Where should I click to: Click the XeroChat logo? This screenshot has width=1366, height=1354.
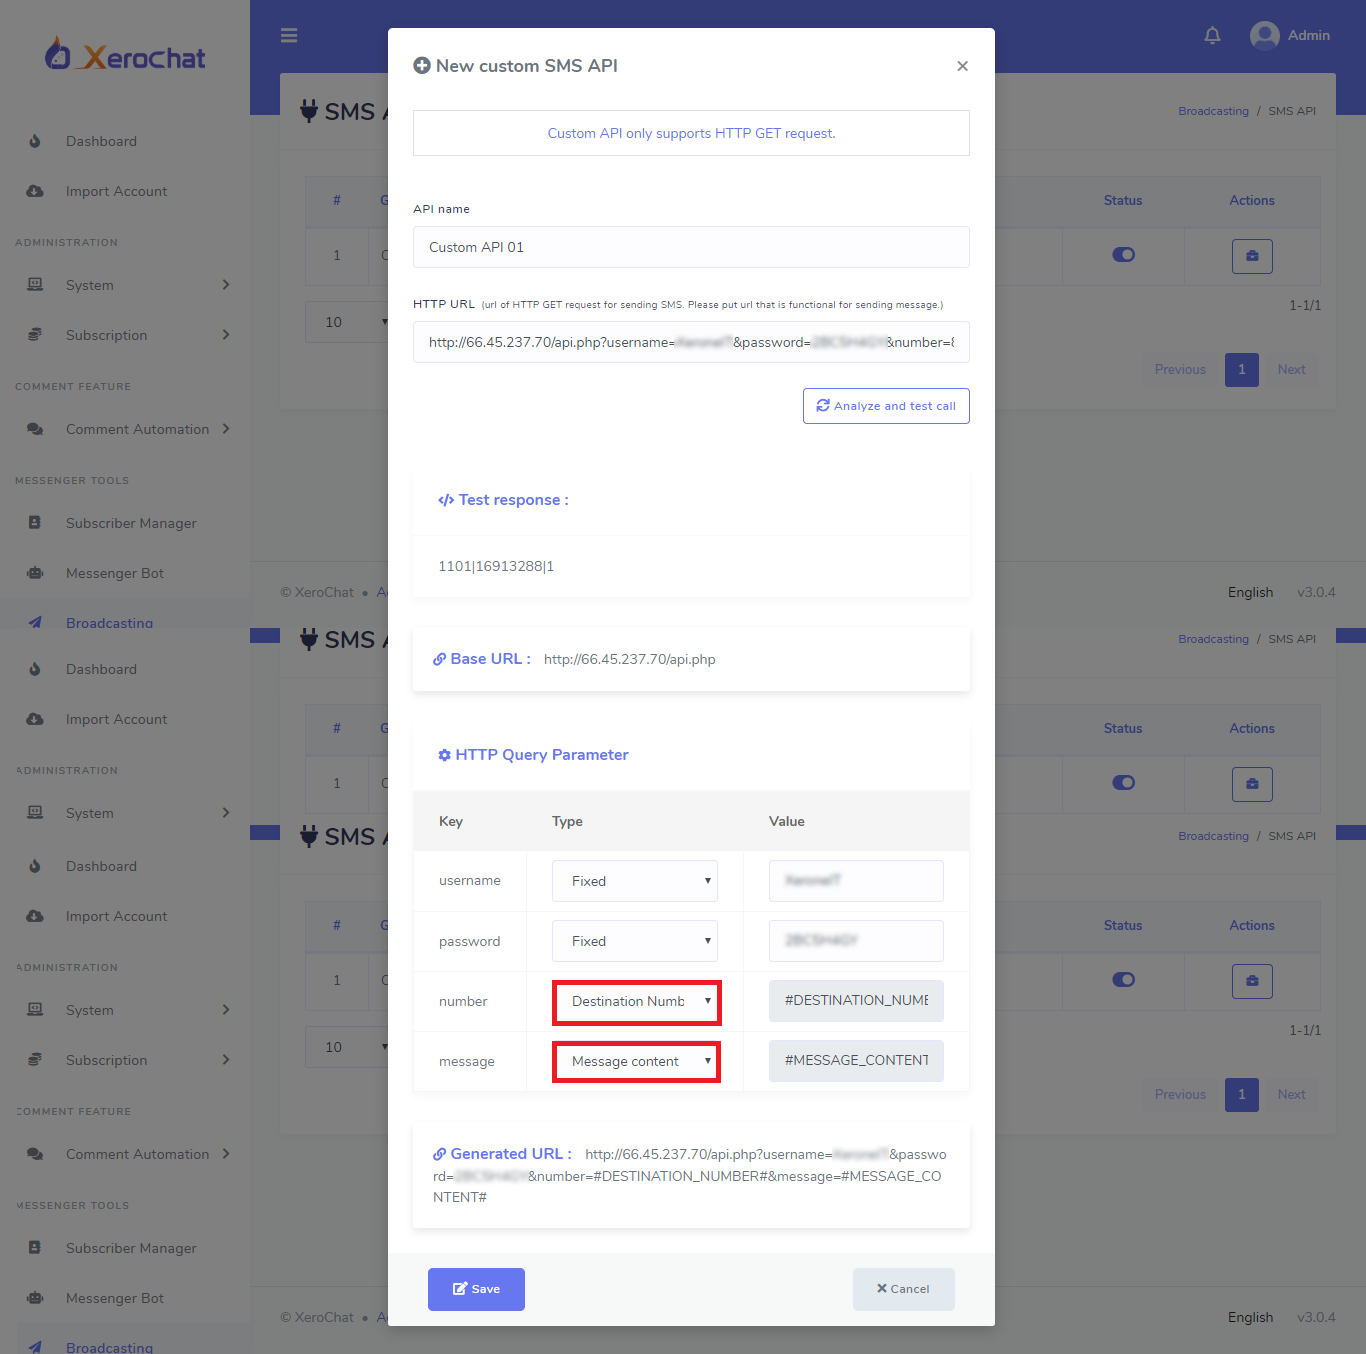(126, 56)
